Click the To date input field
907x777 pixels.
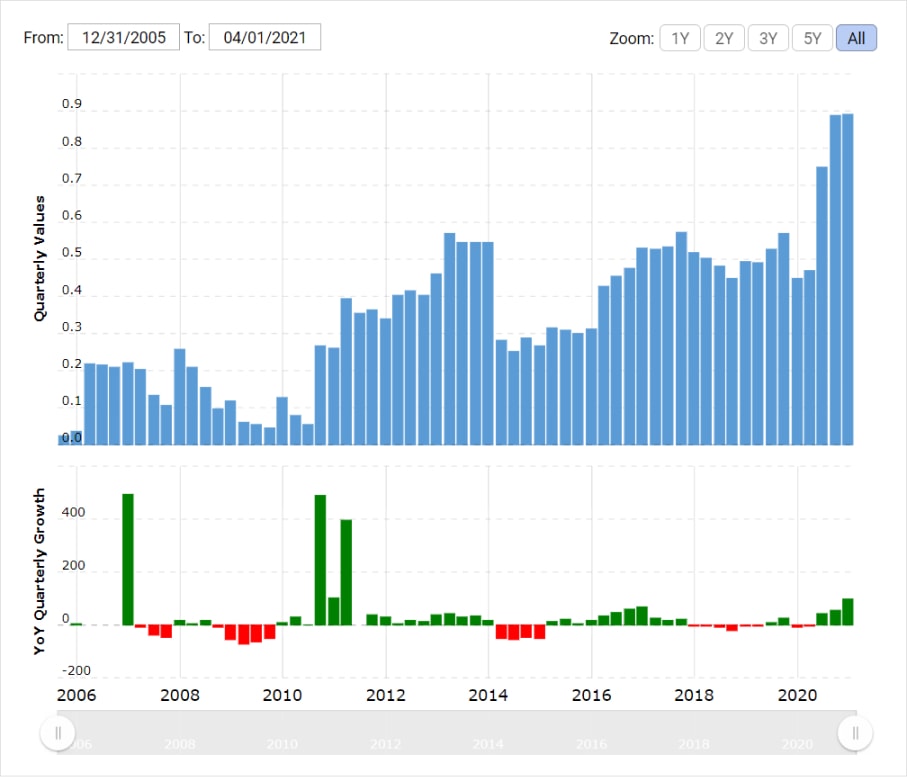(264, 38)
